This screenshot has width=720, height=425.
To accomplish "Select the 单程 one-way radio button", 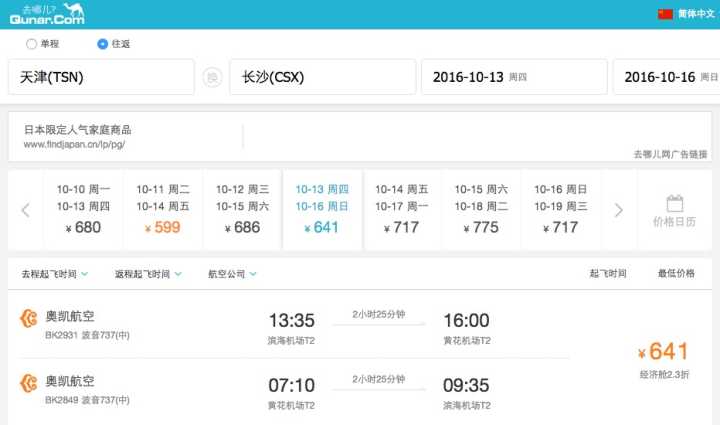I will pos(32,44).
